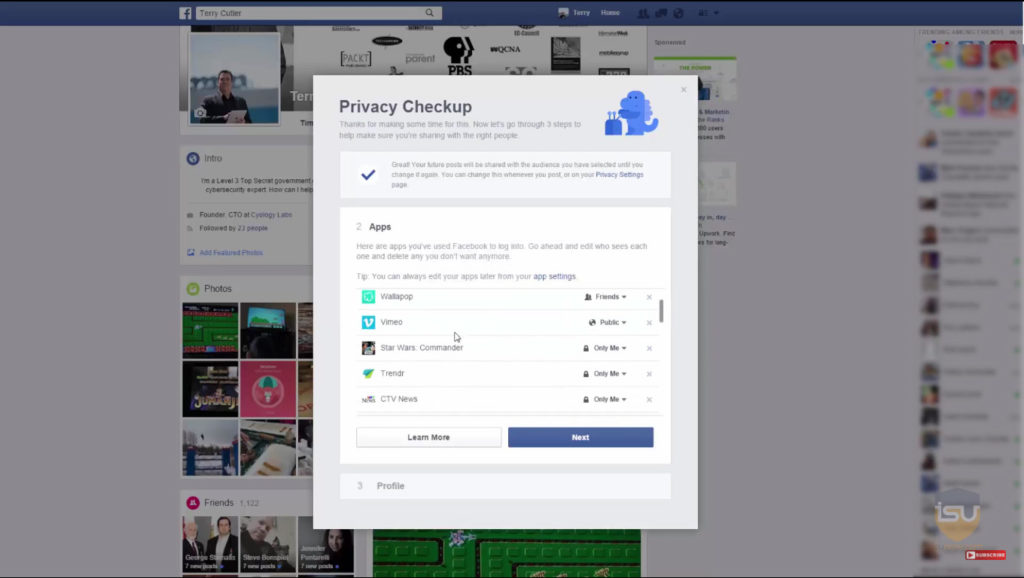
Task: Click the Vimeo app icon
Action: (368, 323)
